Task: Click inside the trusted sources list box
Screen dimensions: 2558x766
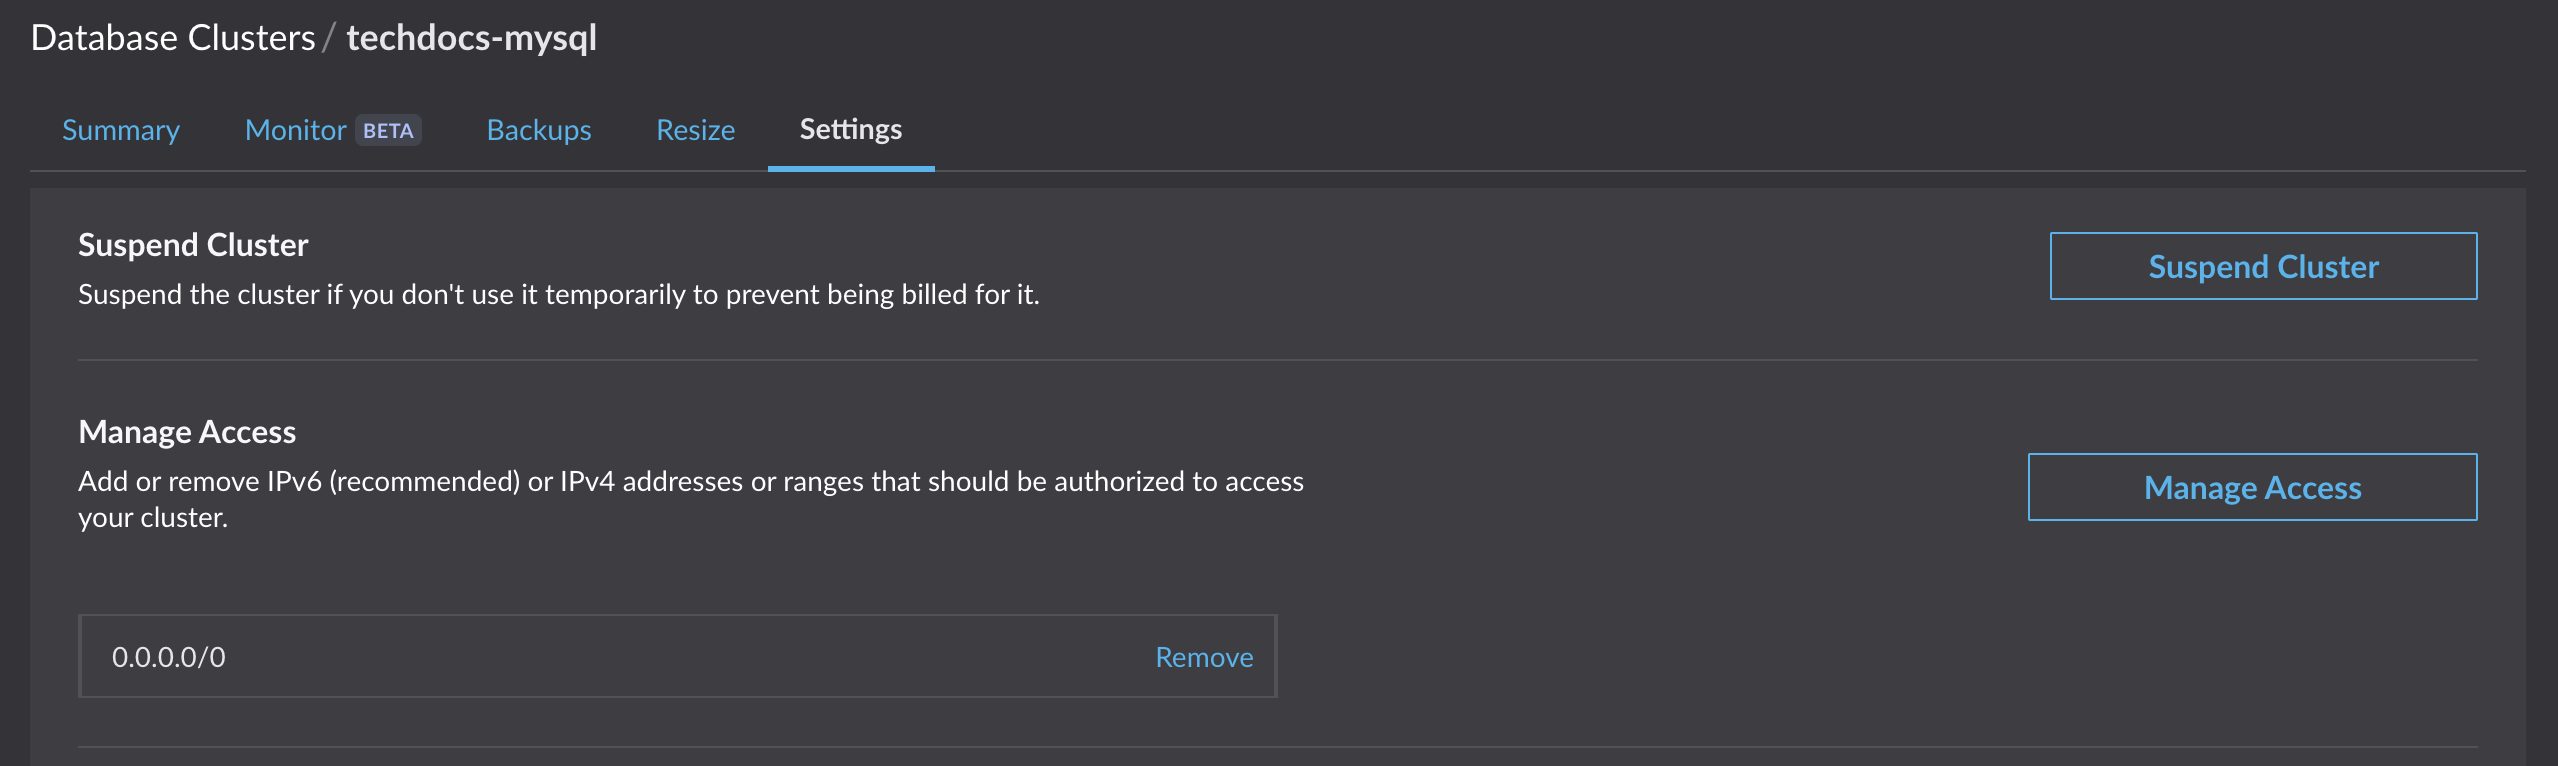Action: click(677, 657)
